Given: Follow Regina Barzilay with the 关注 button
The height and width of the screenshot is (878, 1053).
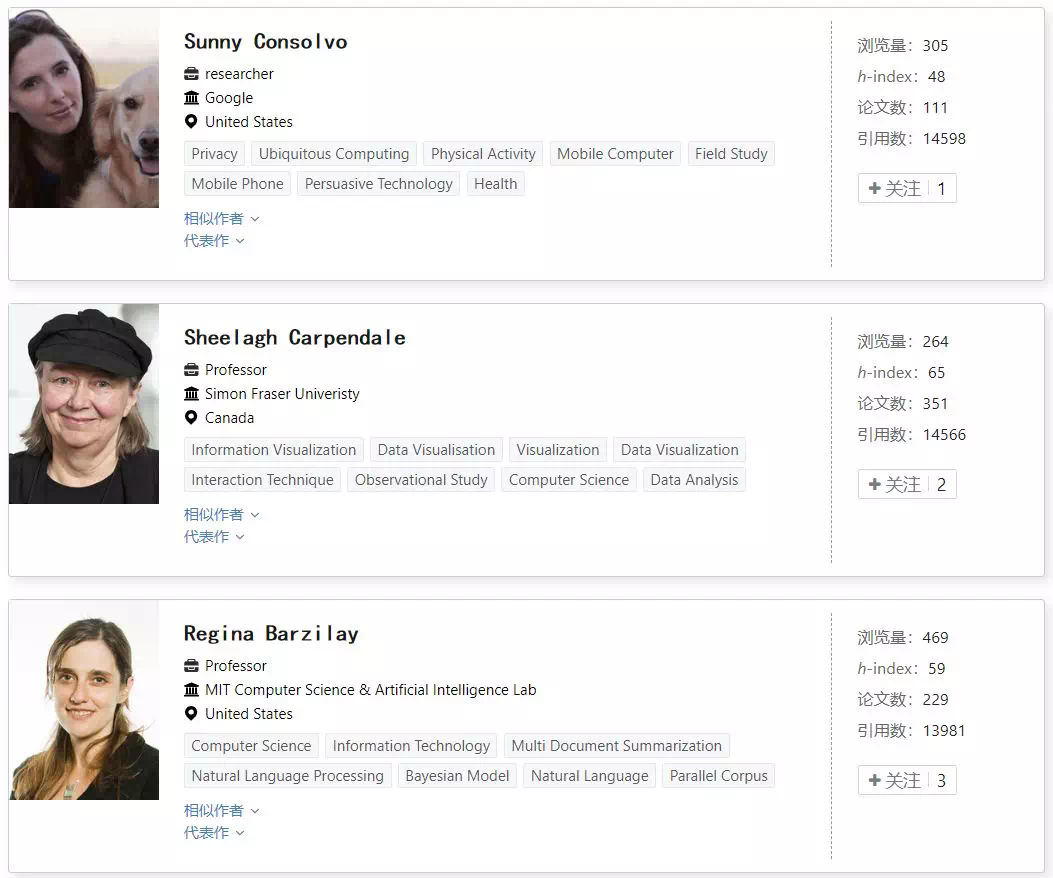Looking at the screenshot, I should click(907, 780).
